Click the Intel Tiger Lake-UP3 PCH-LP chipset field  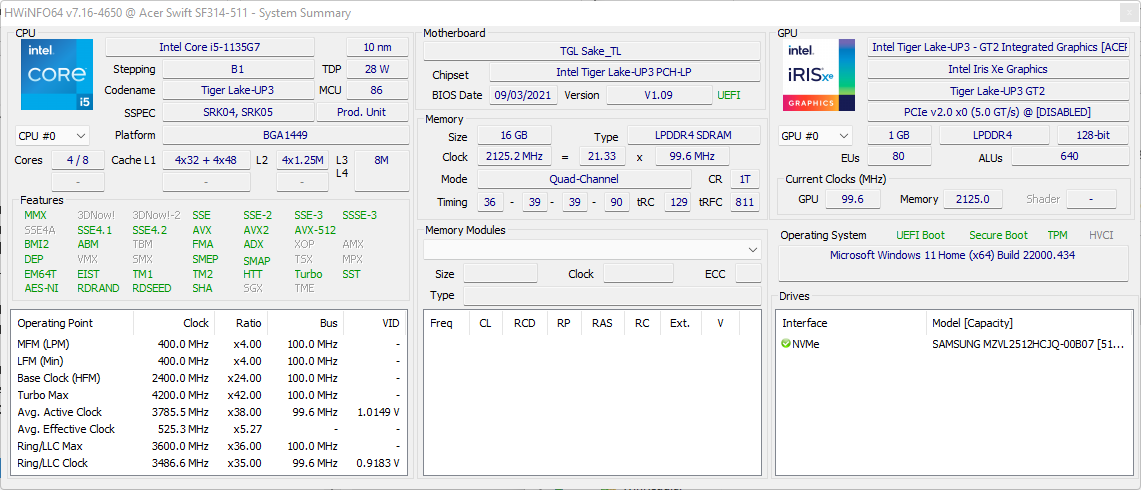click(624, 72)
